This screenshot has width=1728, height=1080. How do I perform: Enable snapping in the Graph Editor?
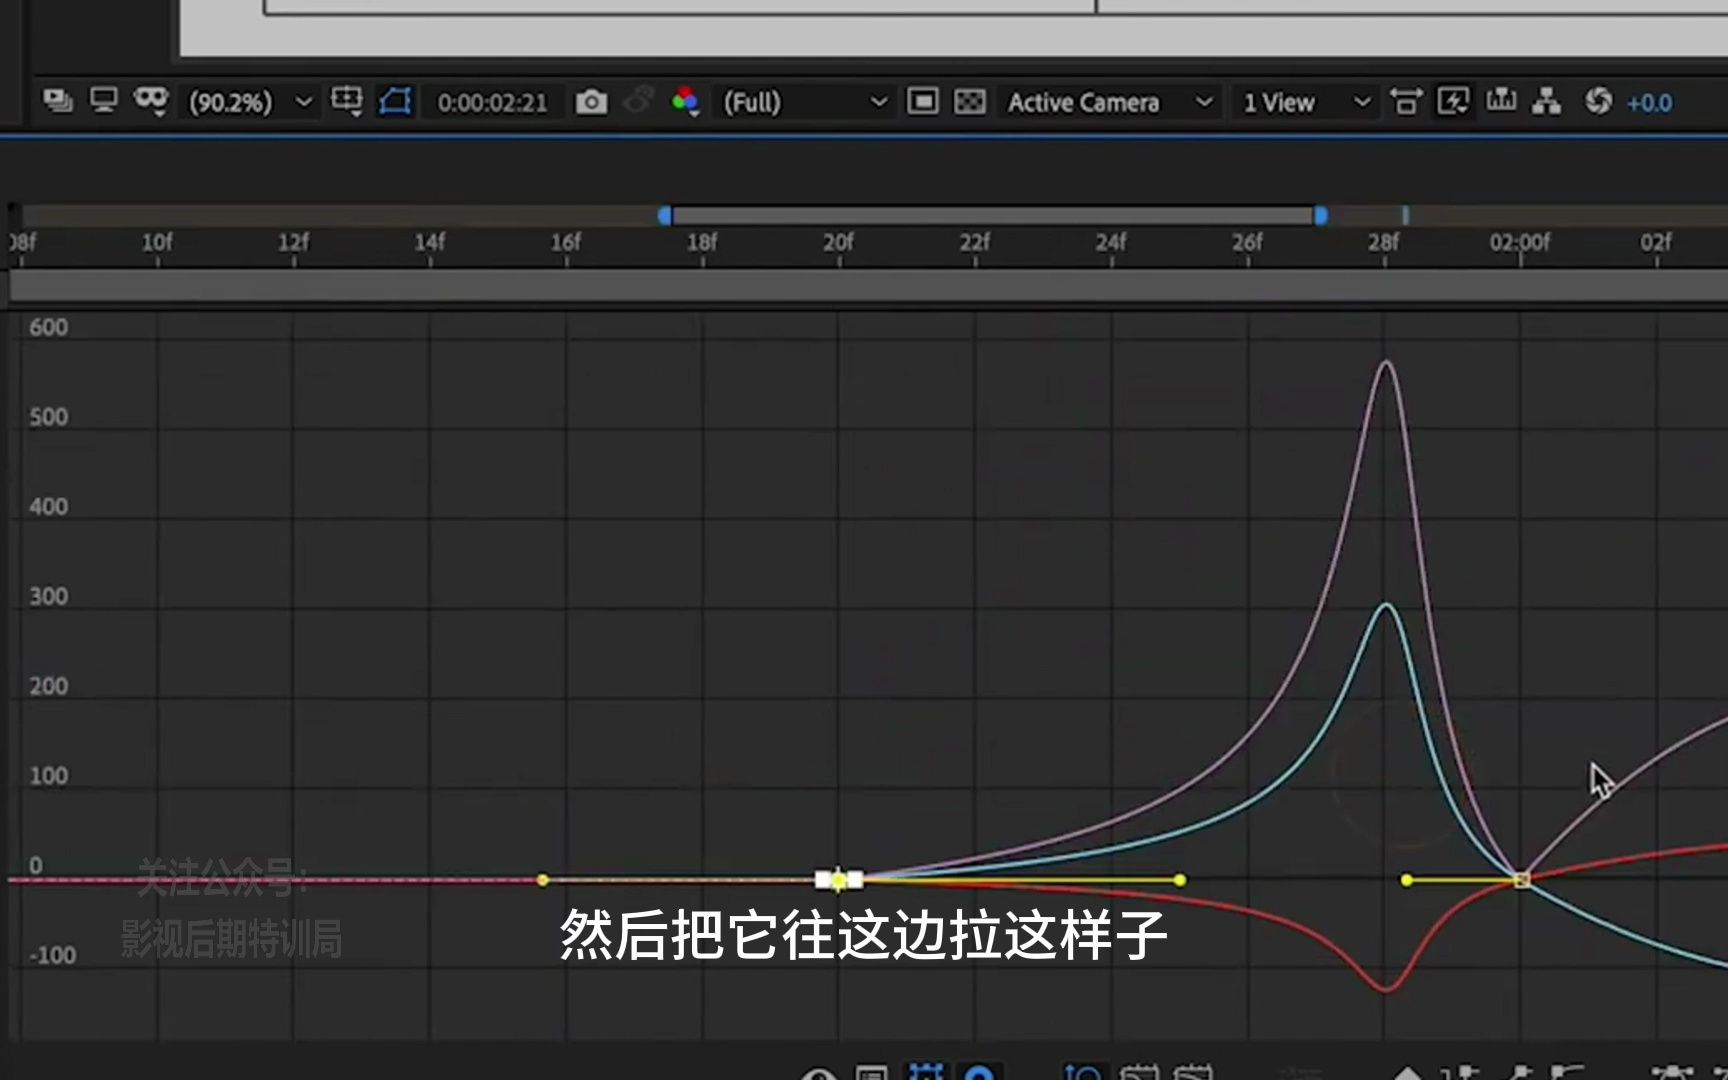coord(980,1072)
